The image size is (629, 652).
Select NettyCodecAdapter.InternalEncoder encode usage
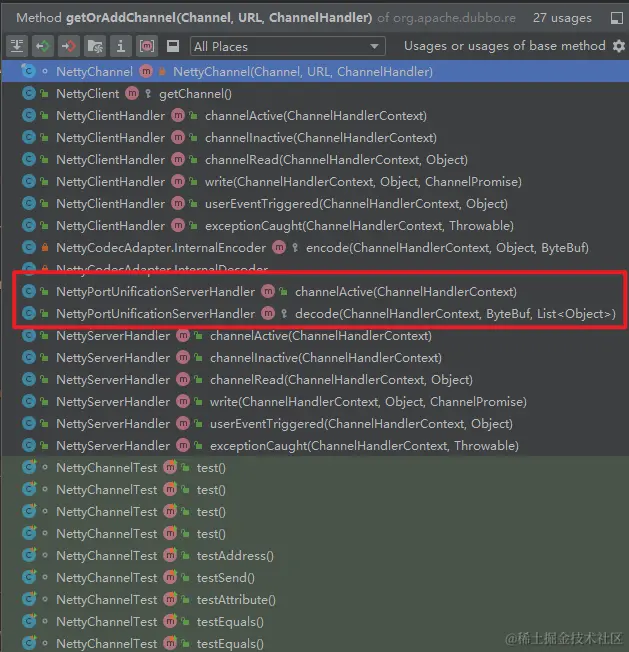[315, 248]
